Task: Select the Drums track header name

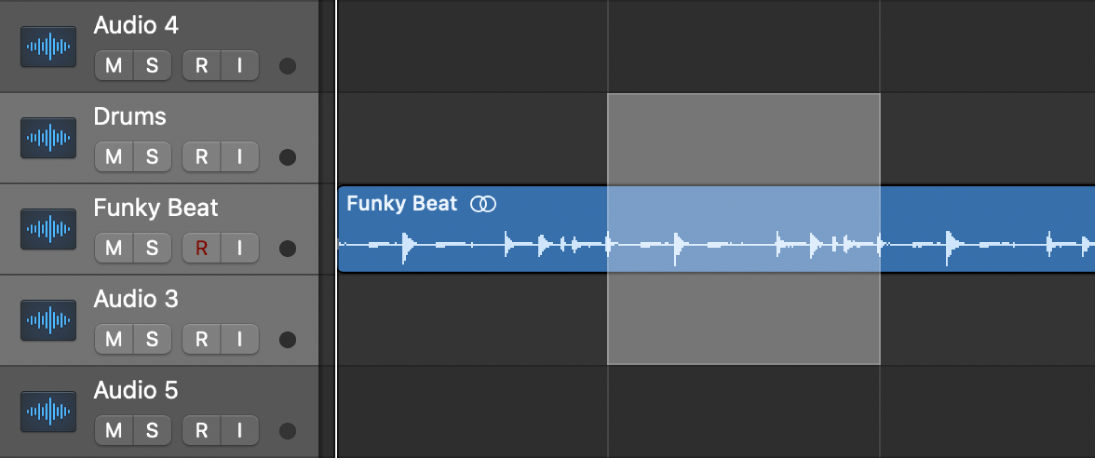Action: (x=130, y=117)
